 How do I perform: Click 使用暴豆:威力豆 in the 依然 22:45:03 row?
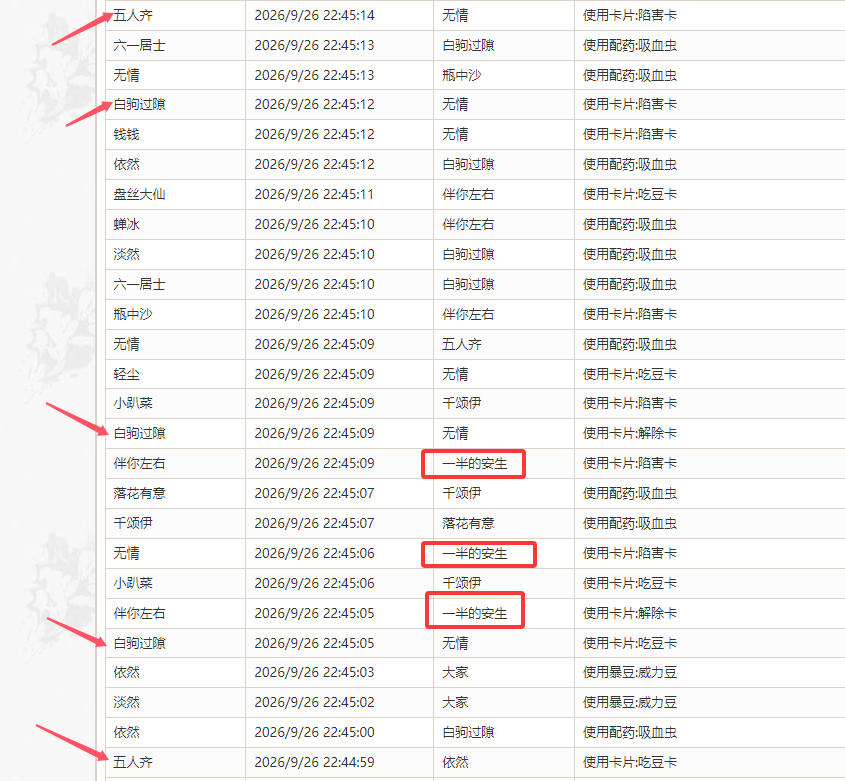point(629,672)
